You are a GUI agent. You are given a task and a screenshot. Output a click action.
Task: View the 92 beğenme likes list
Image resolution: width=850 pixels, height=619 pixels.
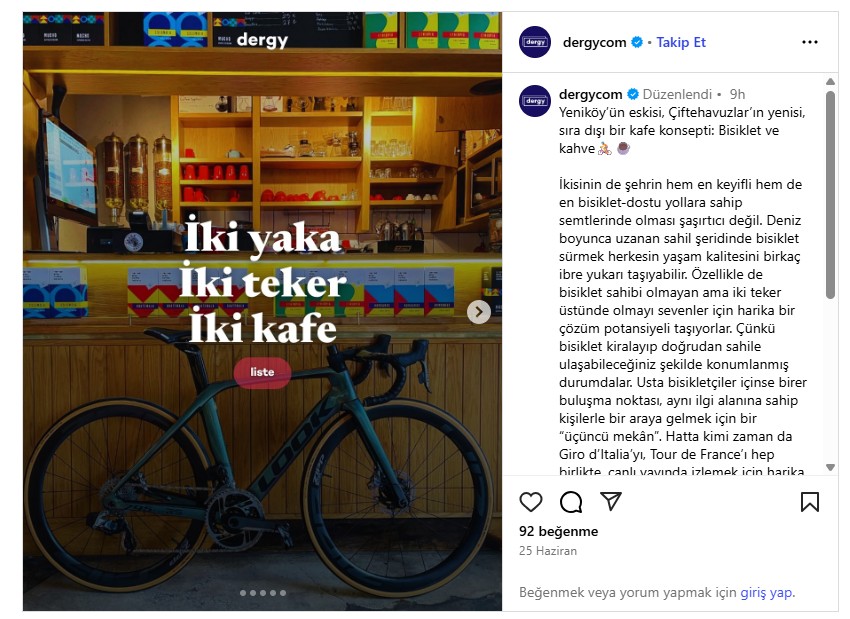click(x=558, y=531)
